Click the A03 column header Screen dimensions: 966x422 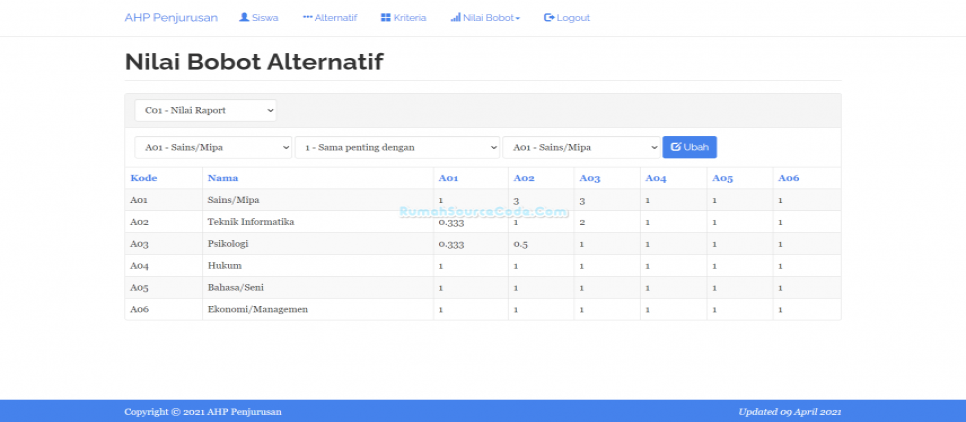[x=590, y=178]
